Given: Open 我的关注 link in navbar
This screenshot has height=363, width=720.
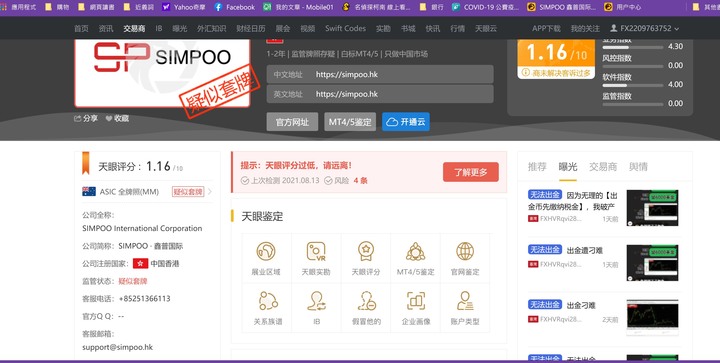Looking at the screenshot, I should (x=585, y=28).
